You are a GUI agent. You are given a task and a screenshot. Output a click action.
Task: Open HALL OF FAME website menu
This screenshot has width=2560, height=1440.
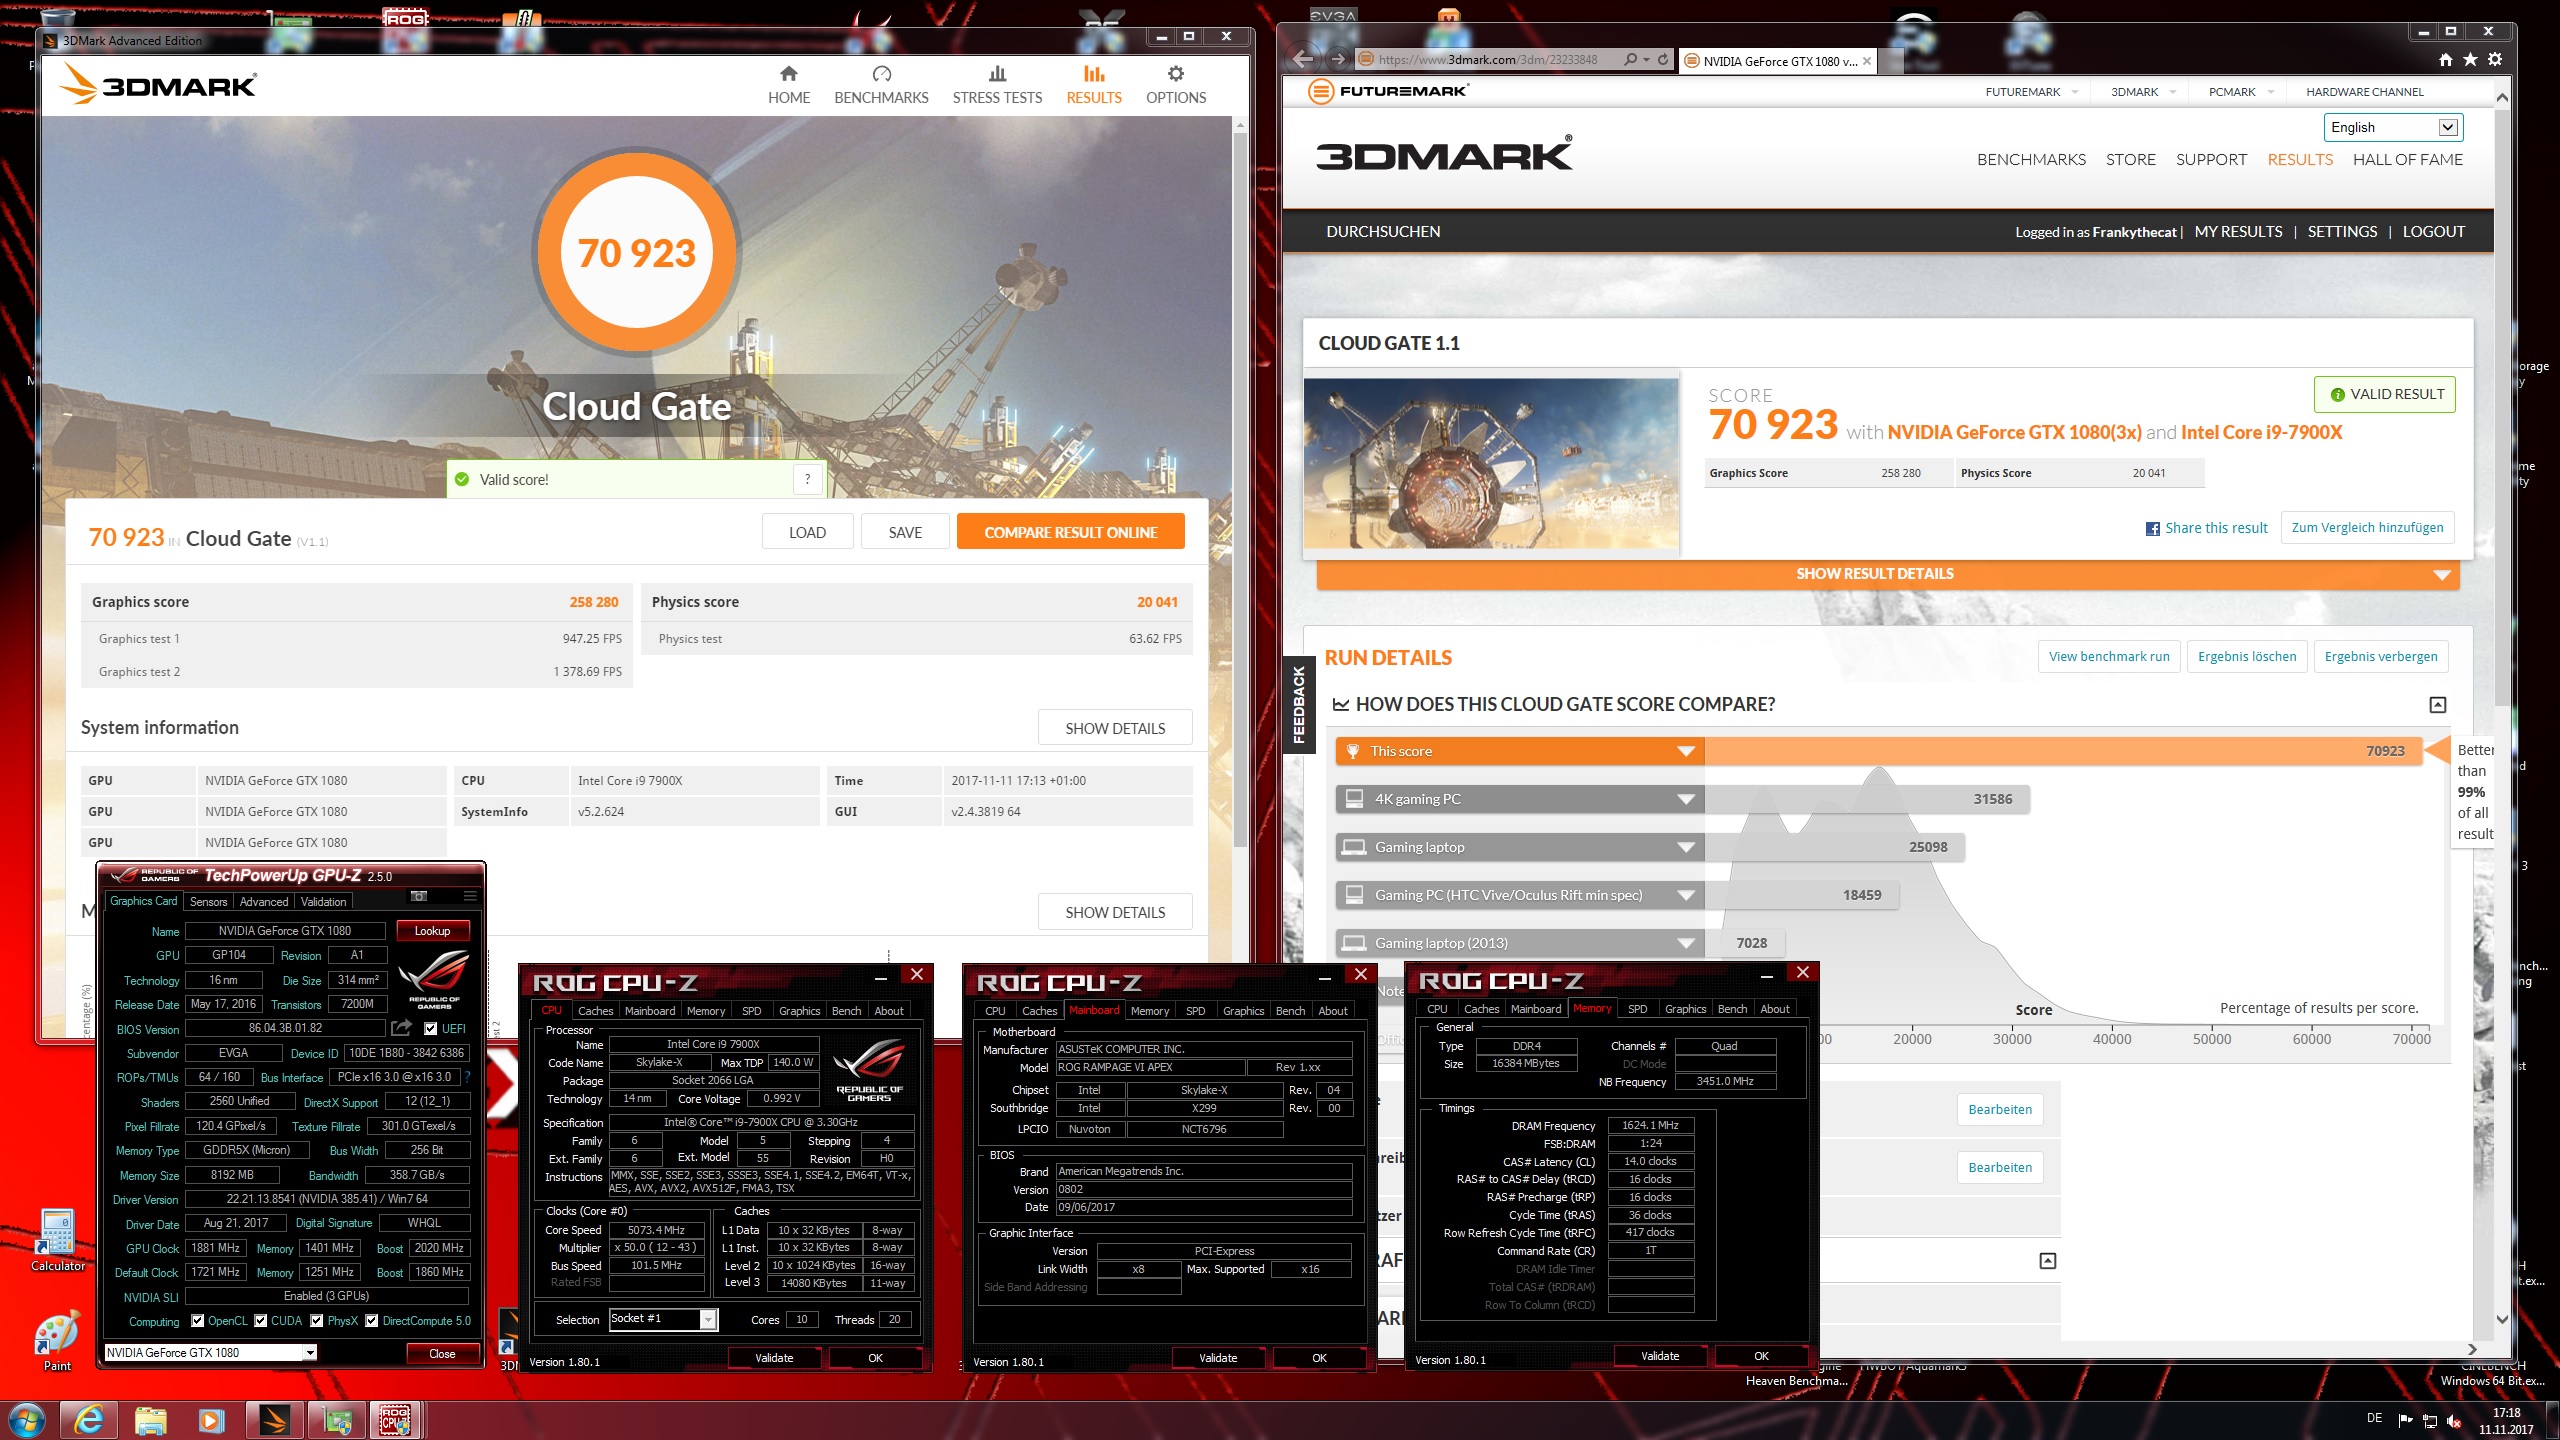[2407, 160]
